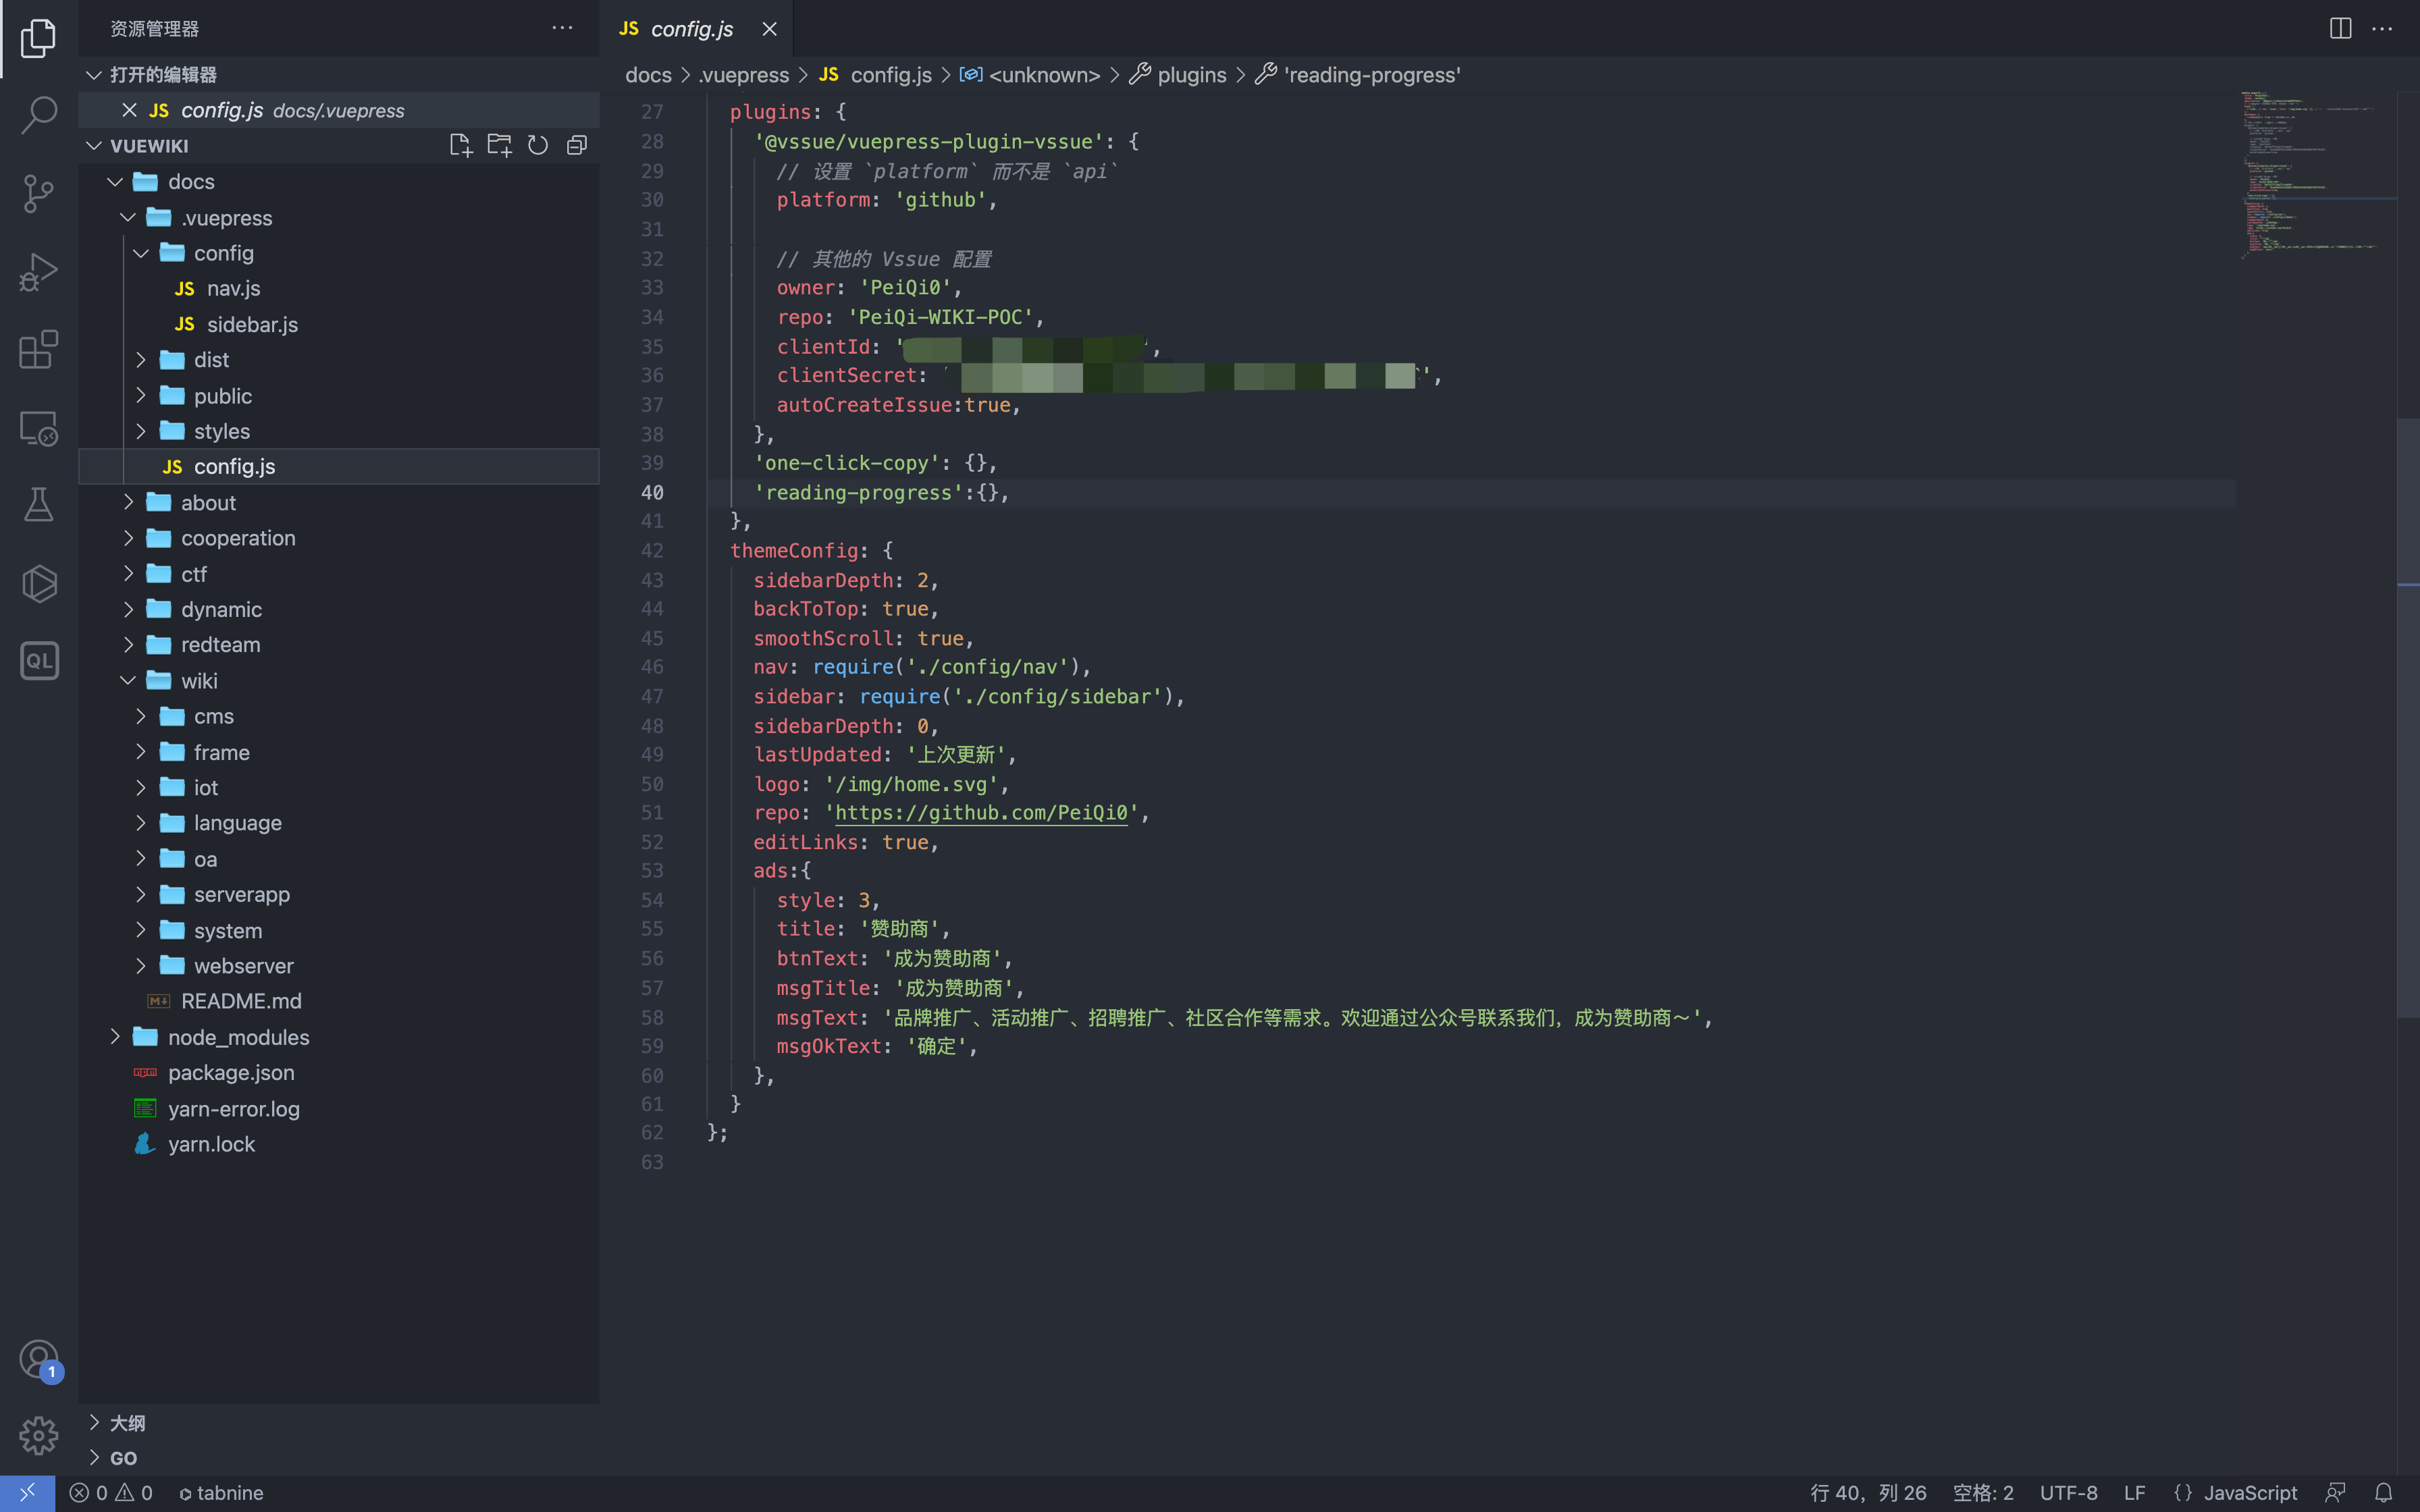Collapse the wiki folder
2420x1512 pixels.
coord(199,681)
